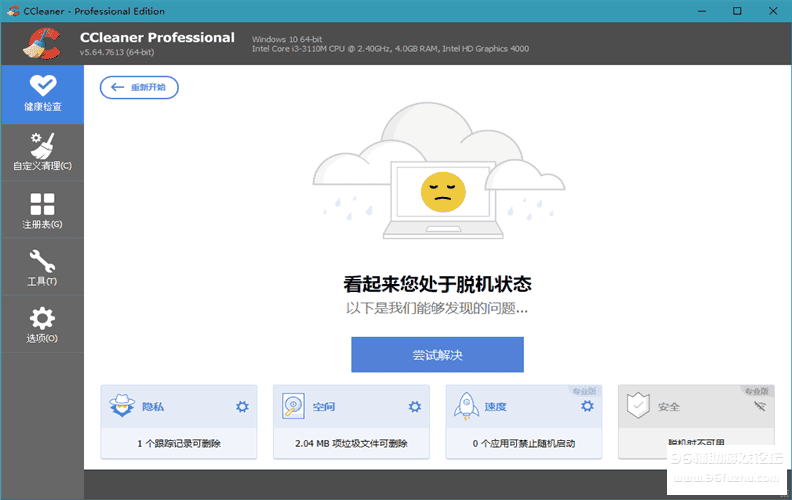The height and width of the screenshot is (500, 792).
Task: Open the 选项(O) options section
Action: pyautogui.click(x=42, y=324)
